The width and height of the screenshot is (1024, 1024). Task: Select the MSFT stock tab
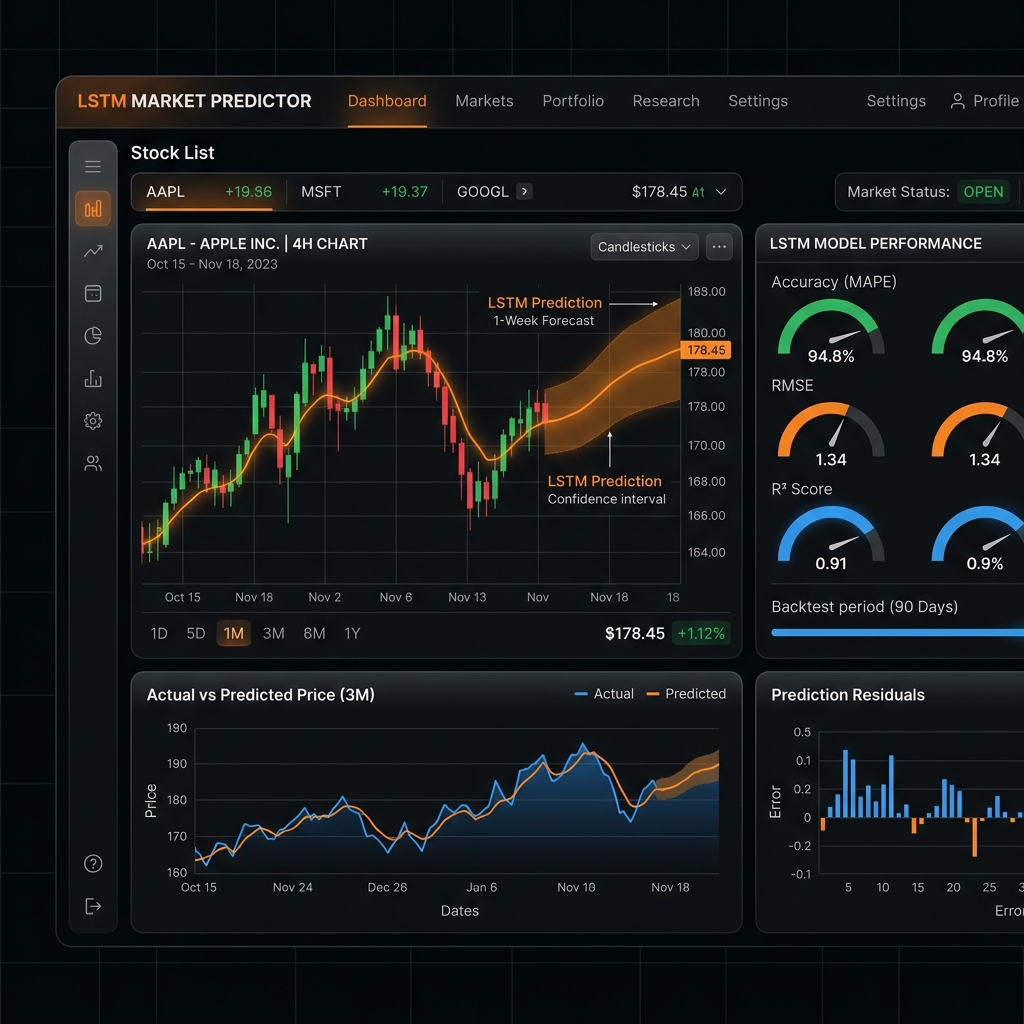coord(364,192)
